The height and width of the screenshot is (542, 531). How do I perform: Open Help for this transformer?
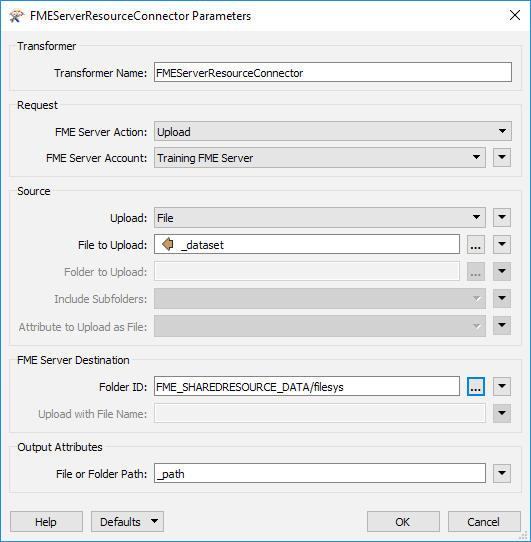tap(46, 522)
